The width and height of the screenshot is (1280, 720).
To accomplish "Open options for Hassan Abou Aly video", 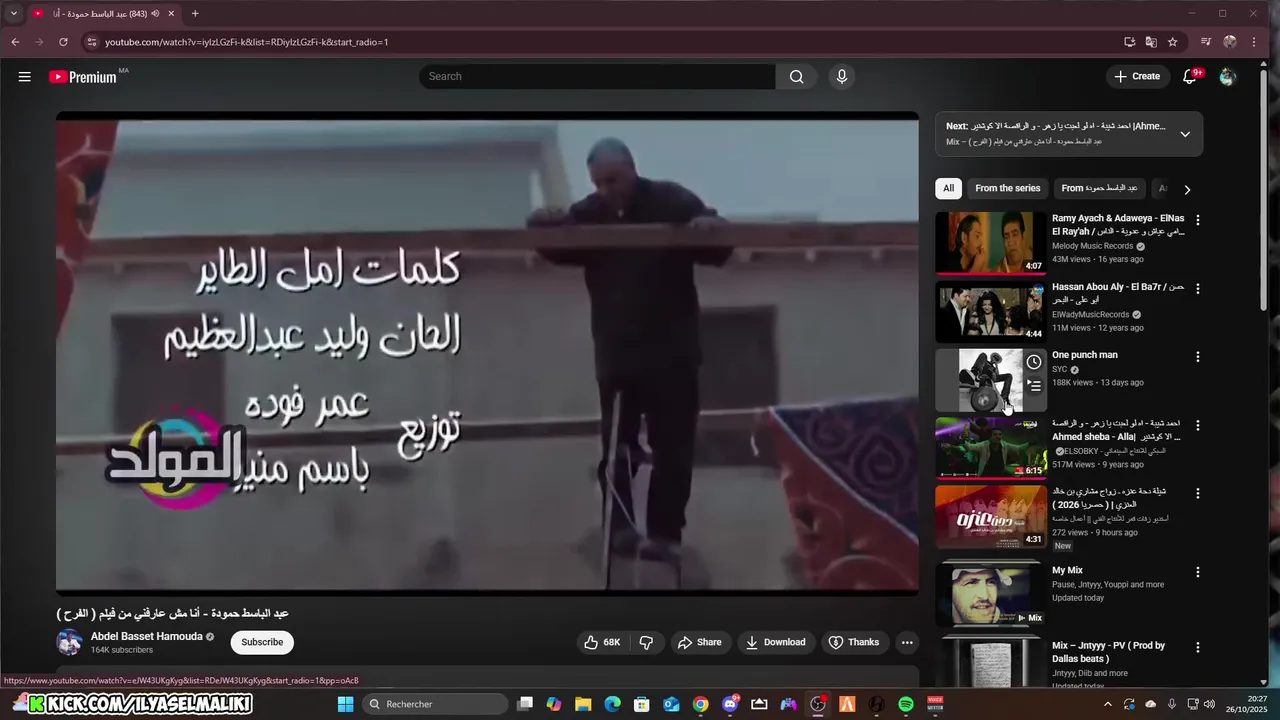I will [1197, 288].
